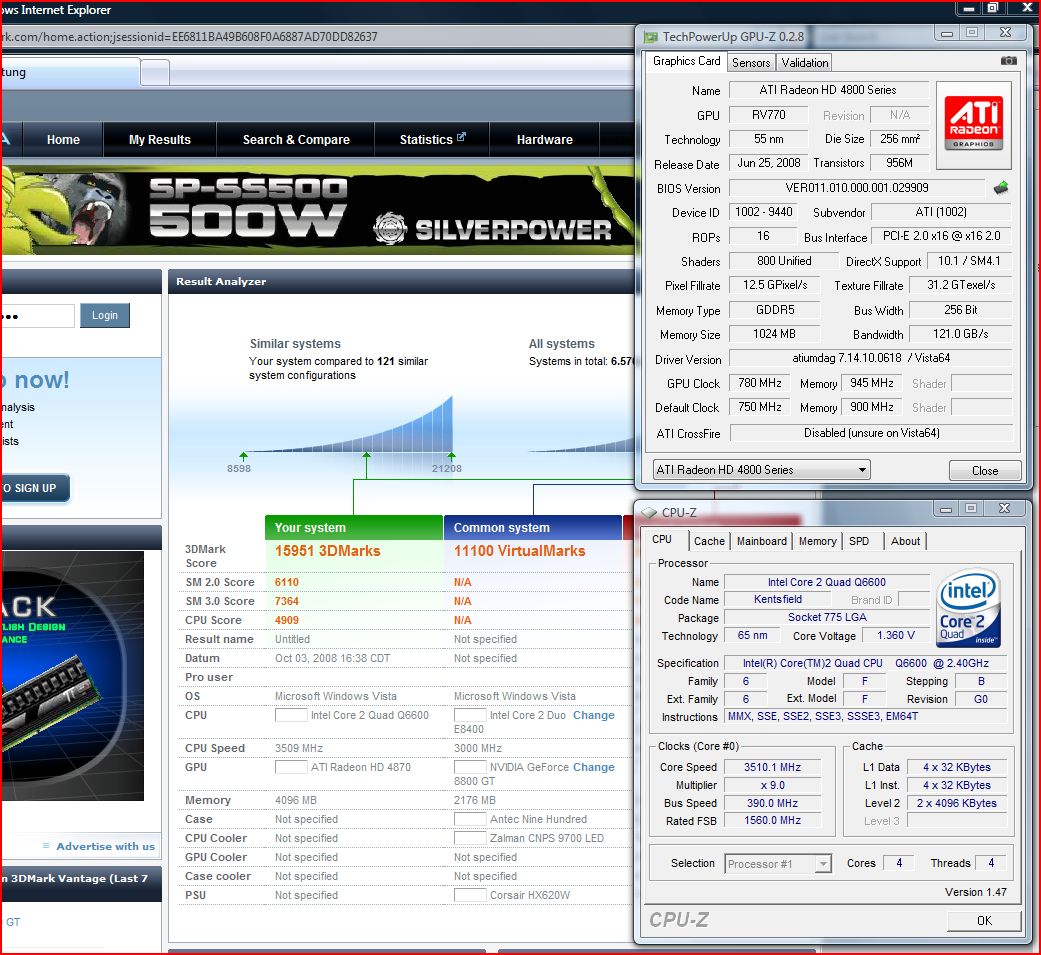
Task: Click the CPU-Z title bar app icon
Action: click(x=649, y=513)
